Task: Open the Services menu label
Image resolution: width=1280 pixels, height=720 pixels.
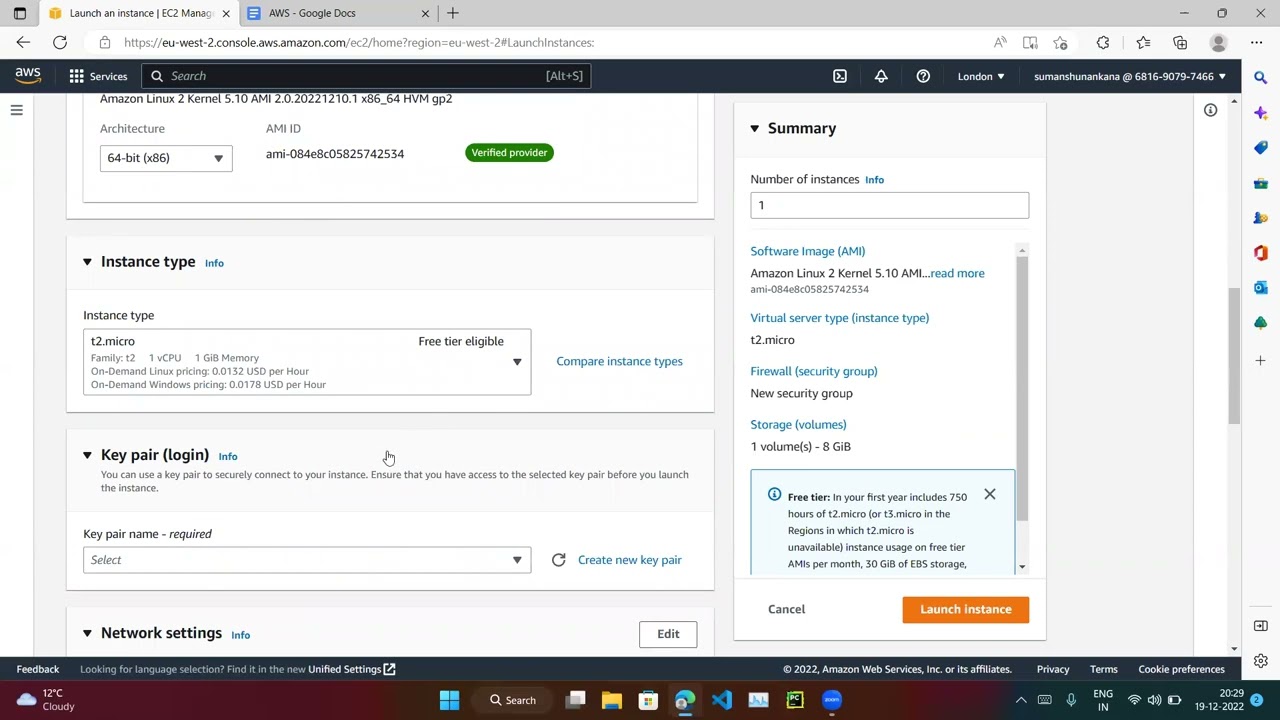Action: 108,76
